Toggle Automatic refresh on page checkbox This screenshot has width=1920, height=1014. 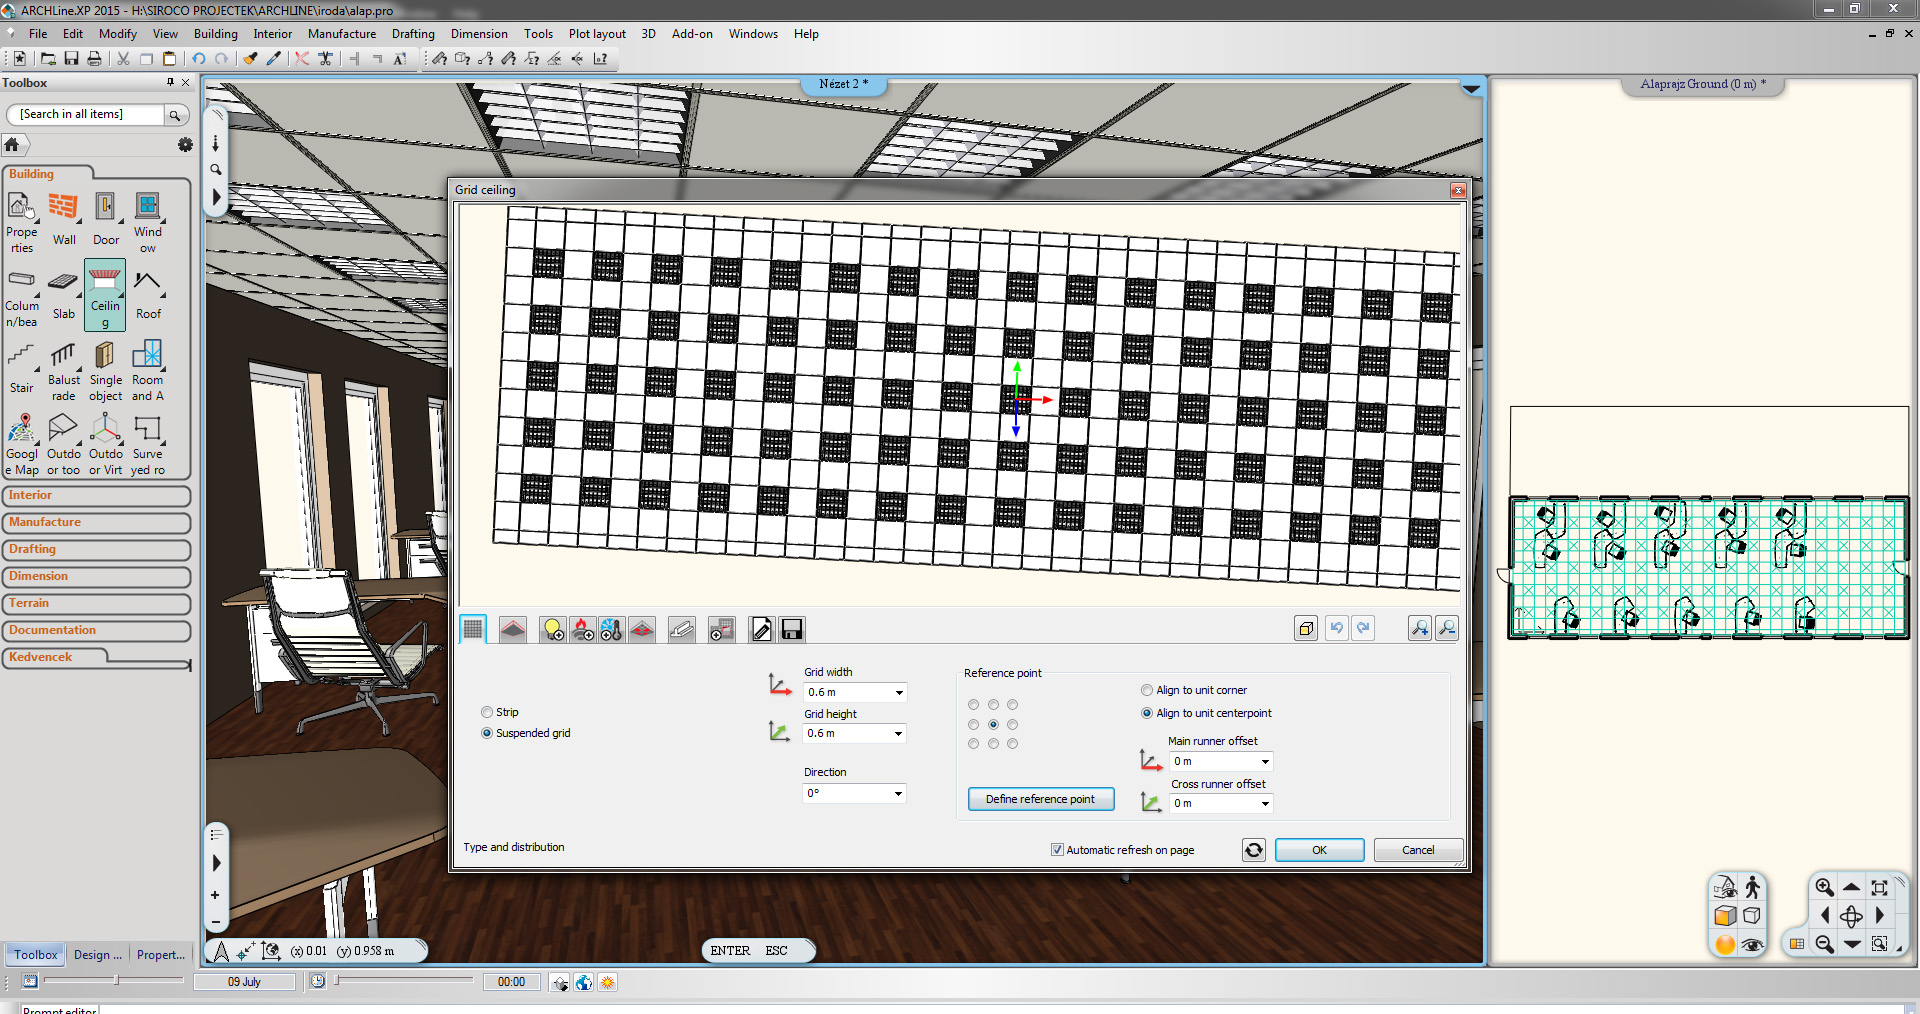[x=1057, y=850]
